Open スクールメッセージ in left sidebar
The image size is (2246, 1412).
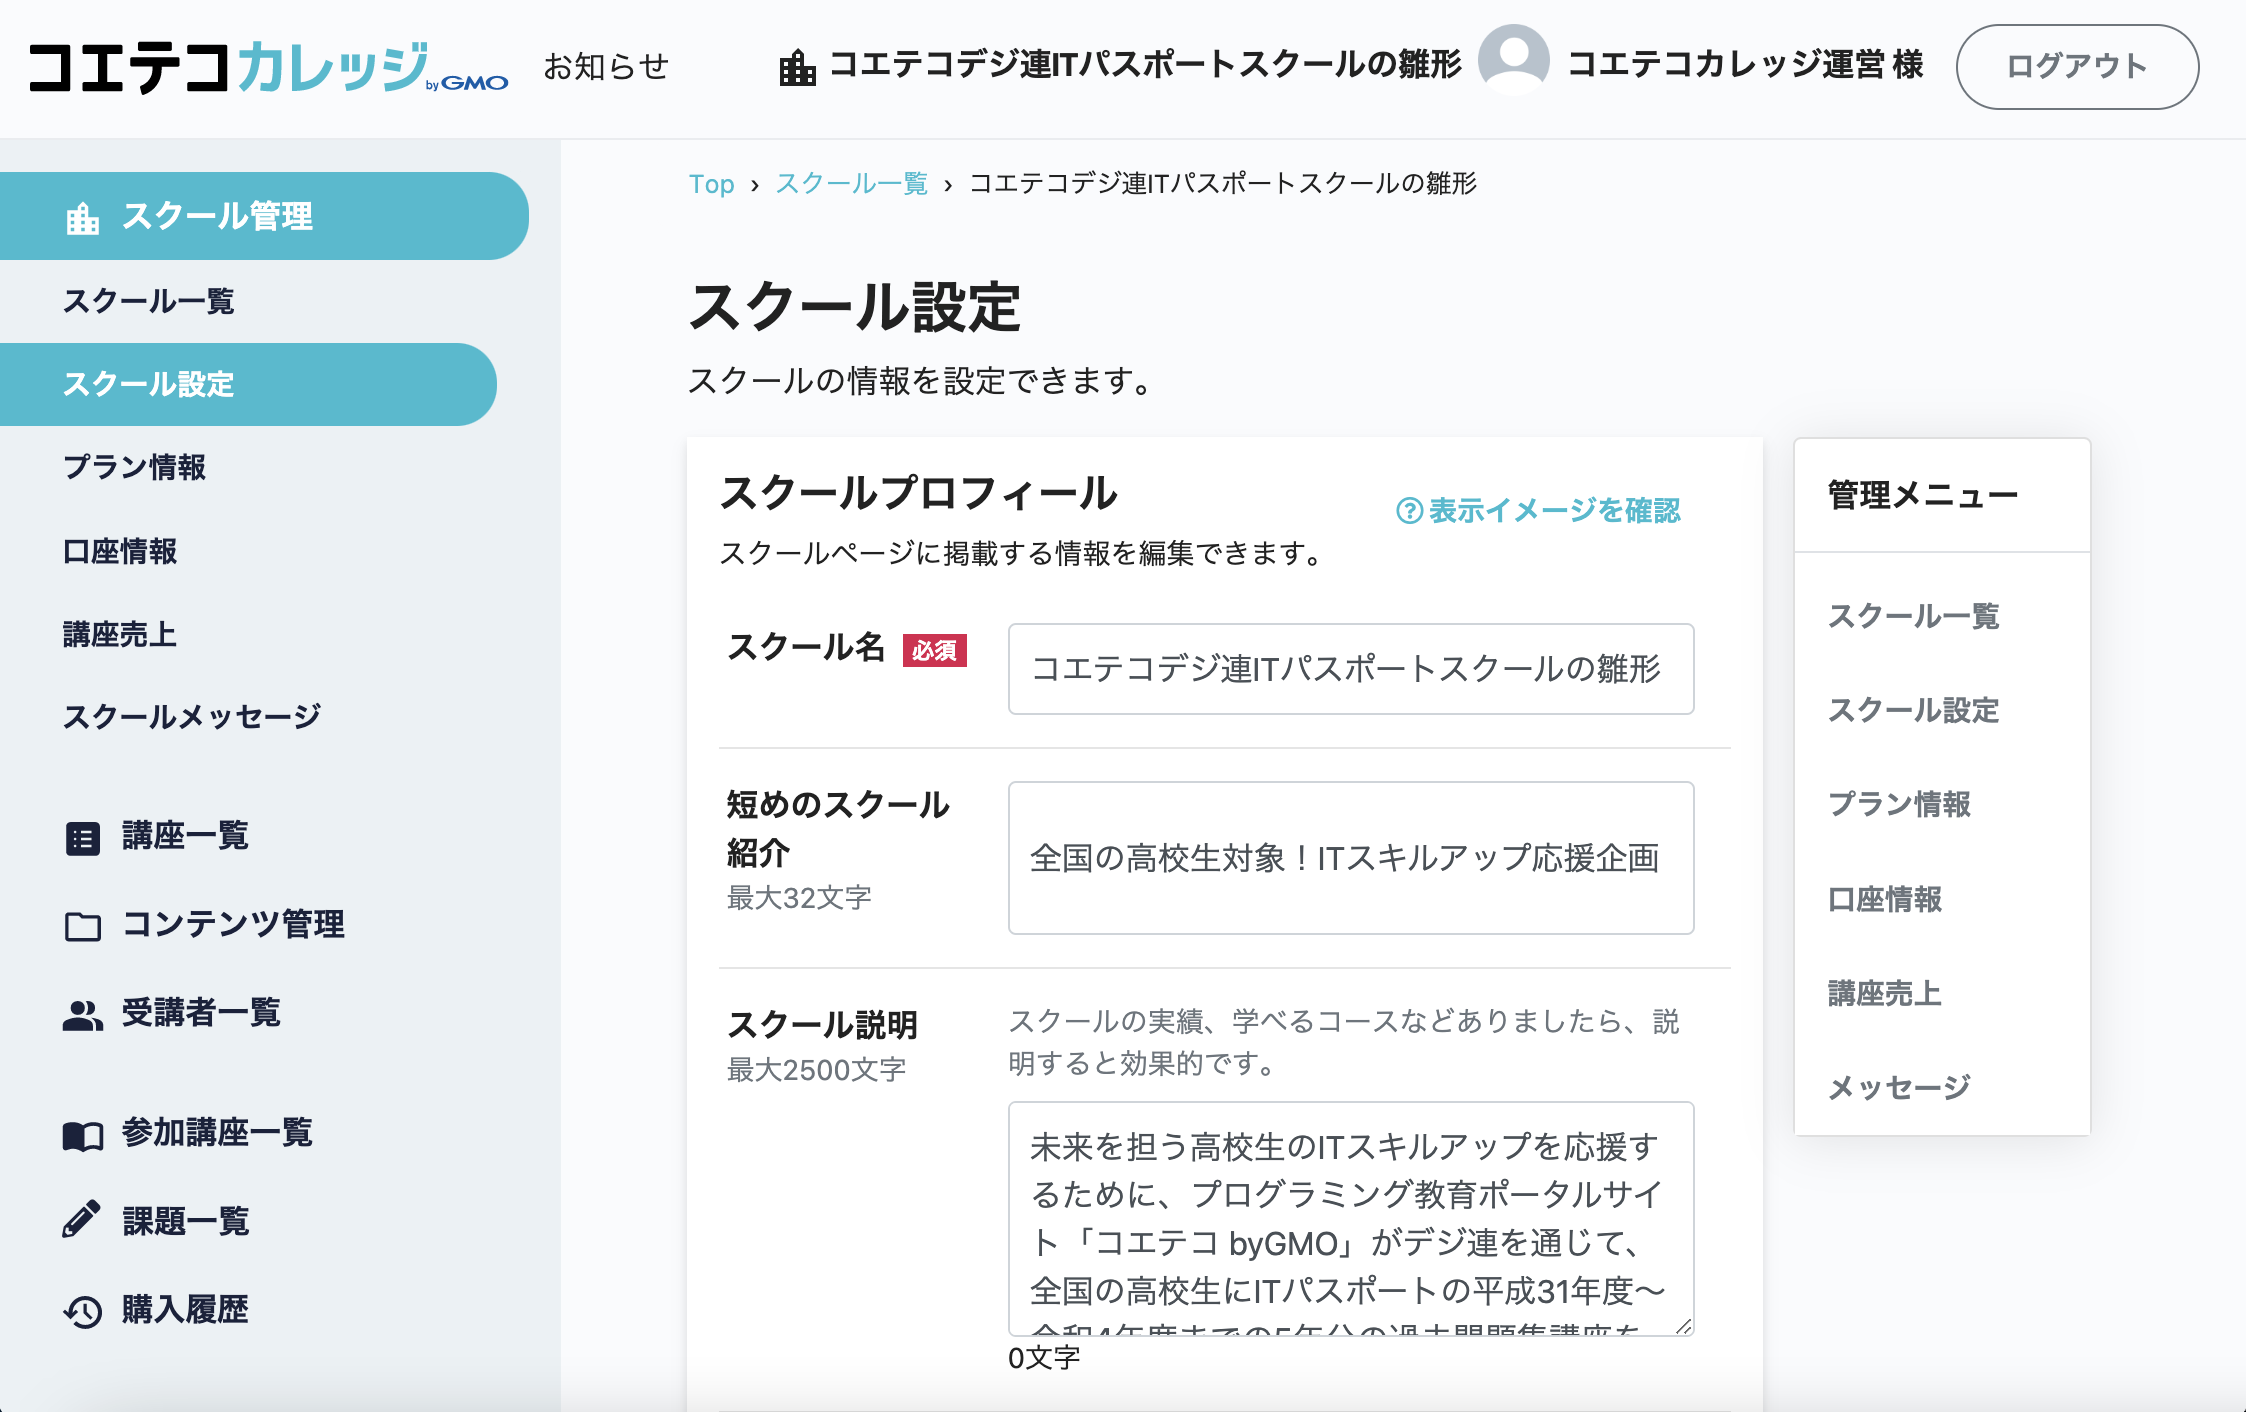coord(192,716)
